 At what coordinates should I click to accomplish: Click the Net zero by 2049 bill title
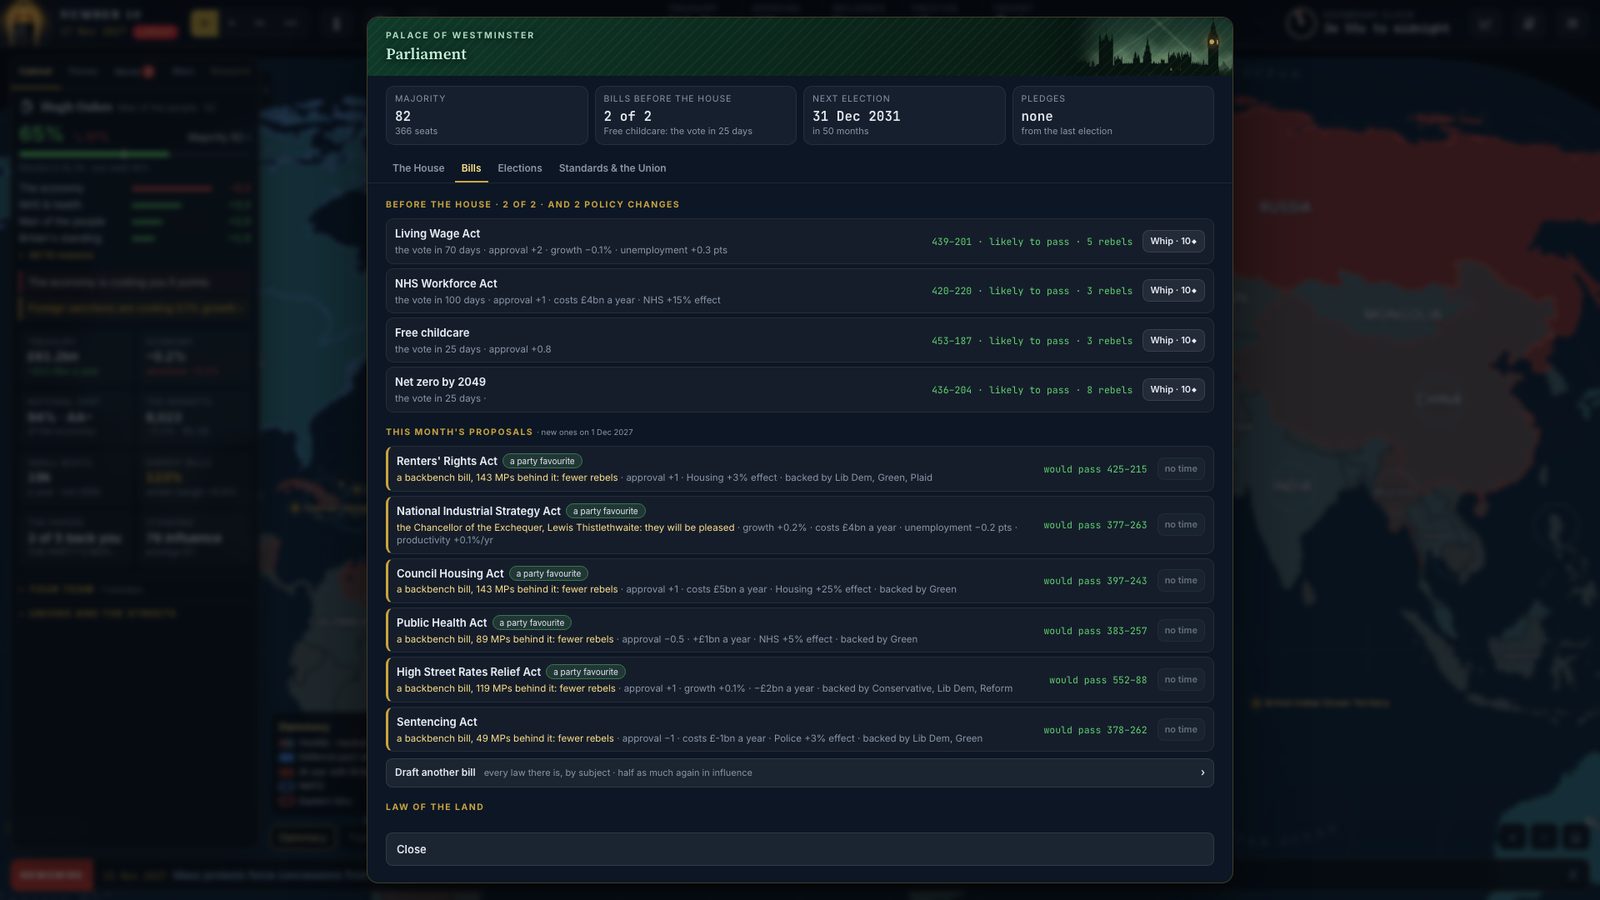coord(440,382)
